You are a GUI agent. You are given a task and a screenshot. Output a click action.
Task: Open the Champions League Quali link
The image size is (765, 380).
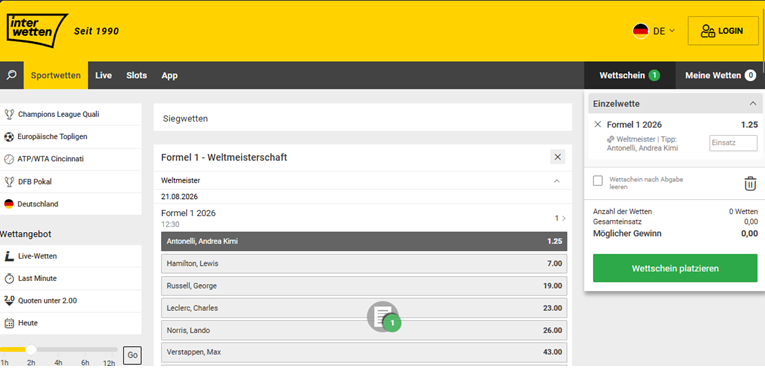[x=59, y=114]
